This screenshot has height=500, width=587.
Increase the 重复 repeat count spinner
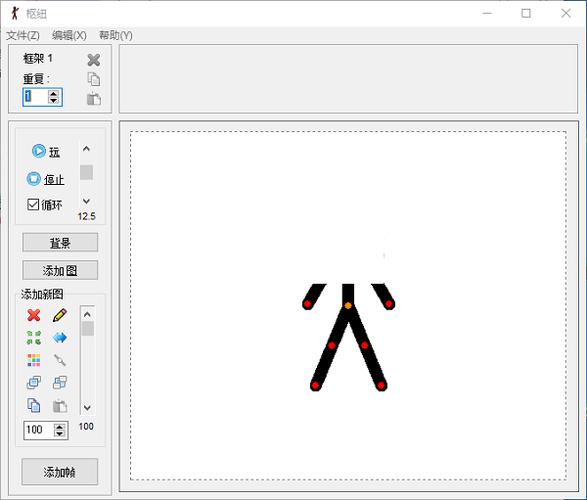coord(54,94)
